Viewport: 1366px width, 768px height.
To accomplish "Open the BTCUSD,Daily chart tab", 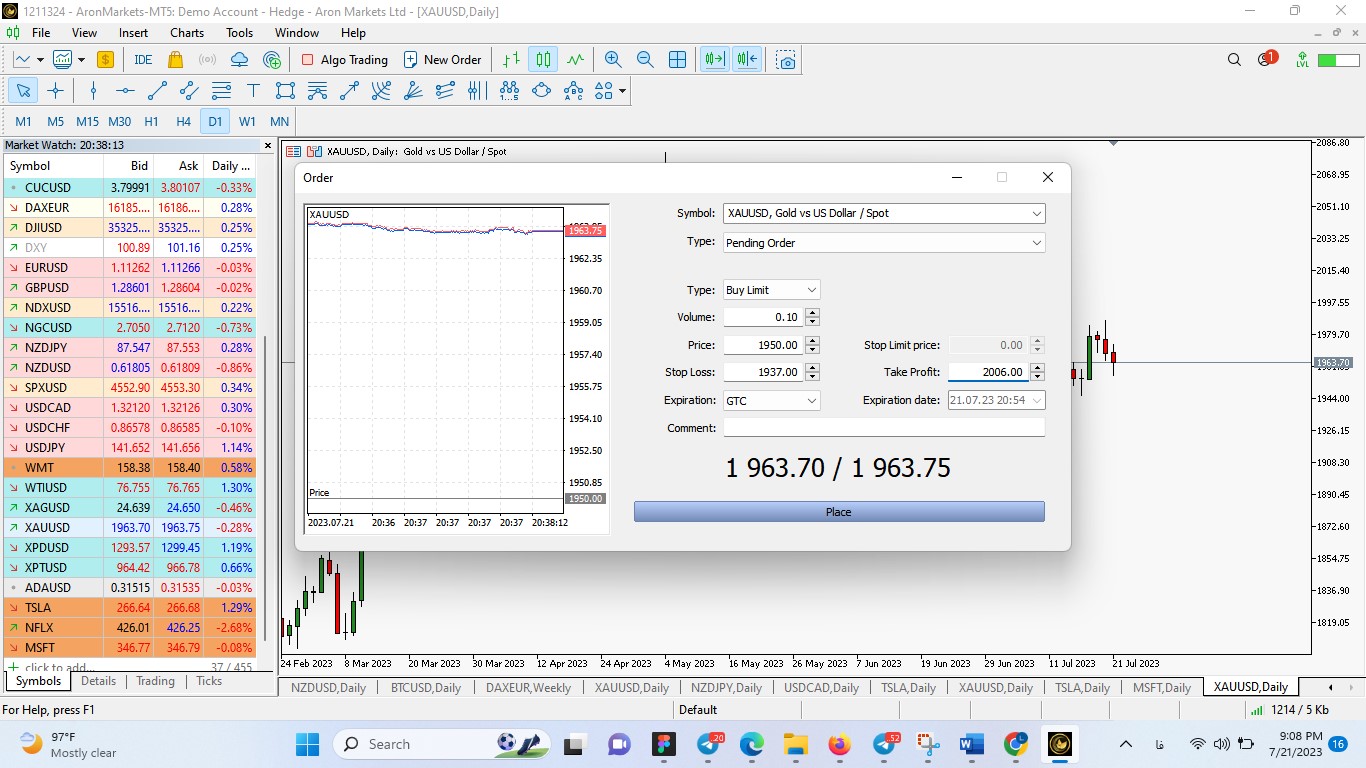I will coord(425,687).
